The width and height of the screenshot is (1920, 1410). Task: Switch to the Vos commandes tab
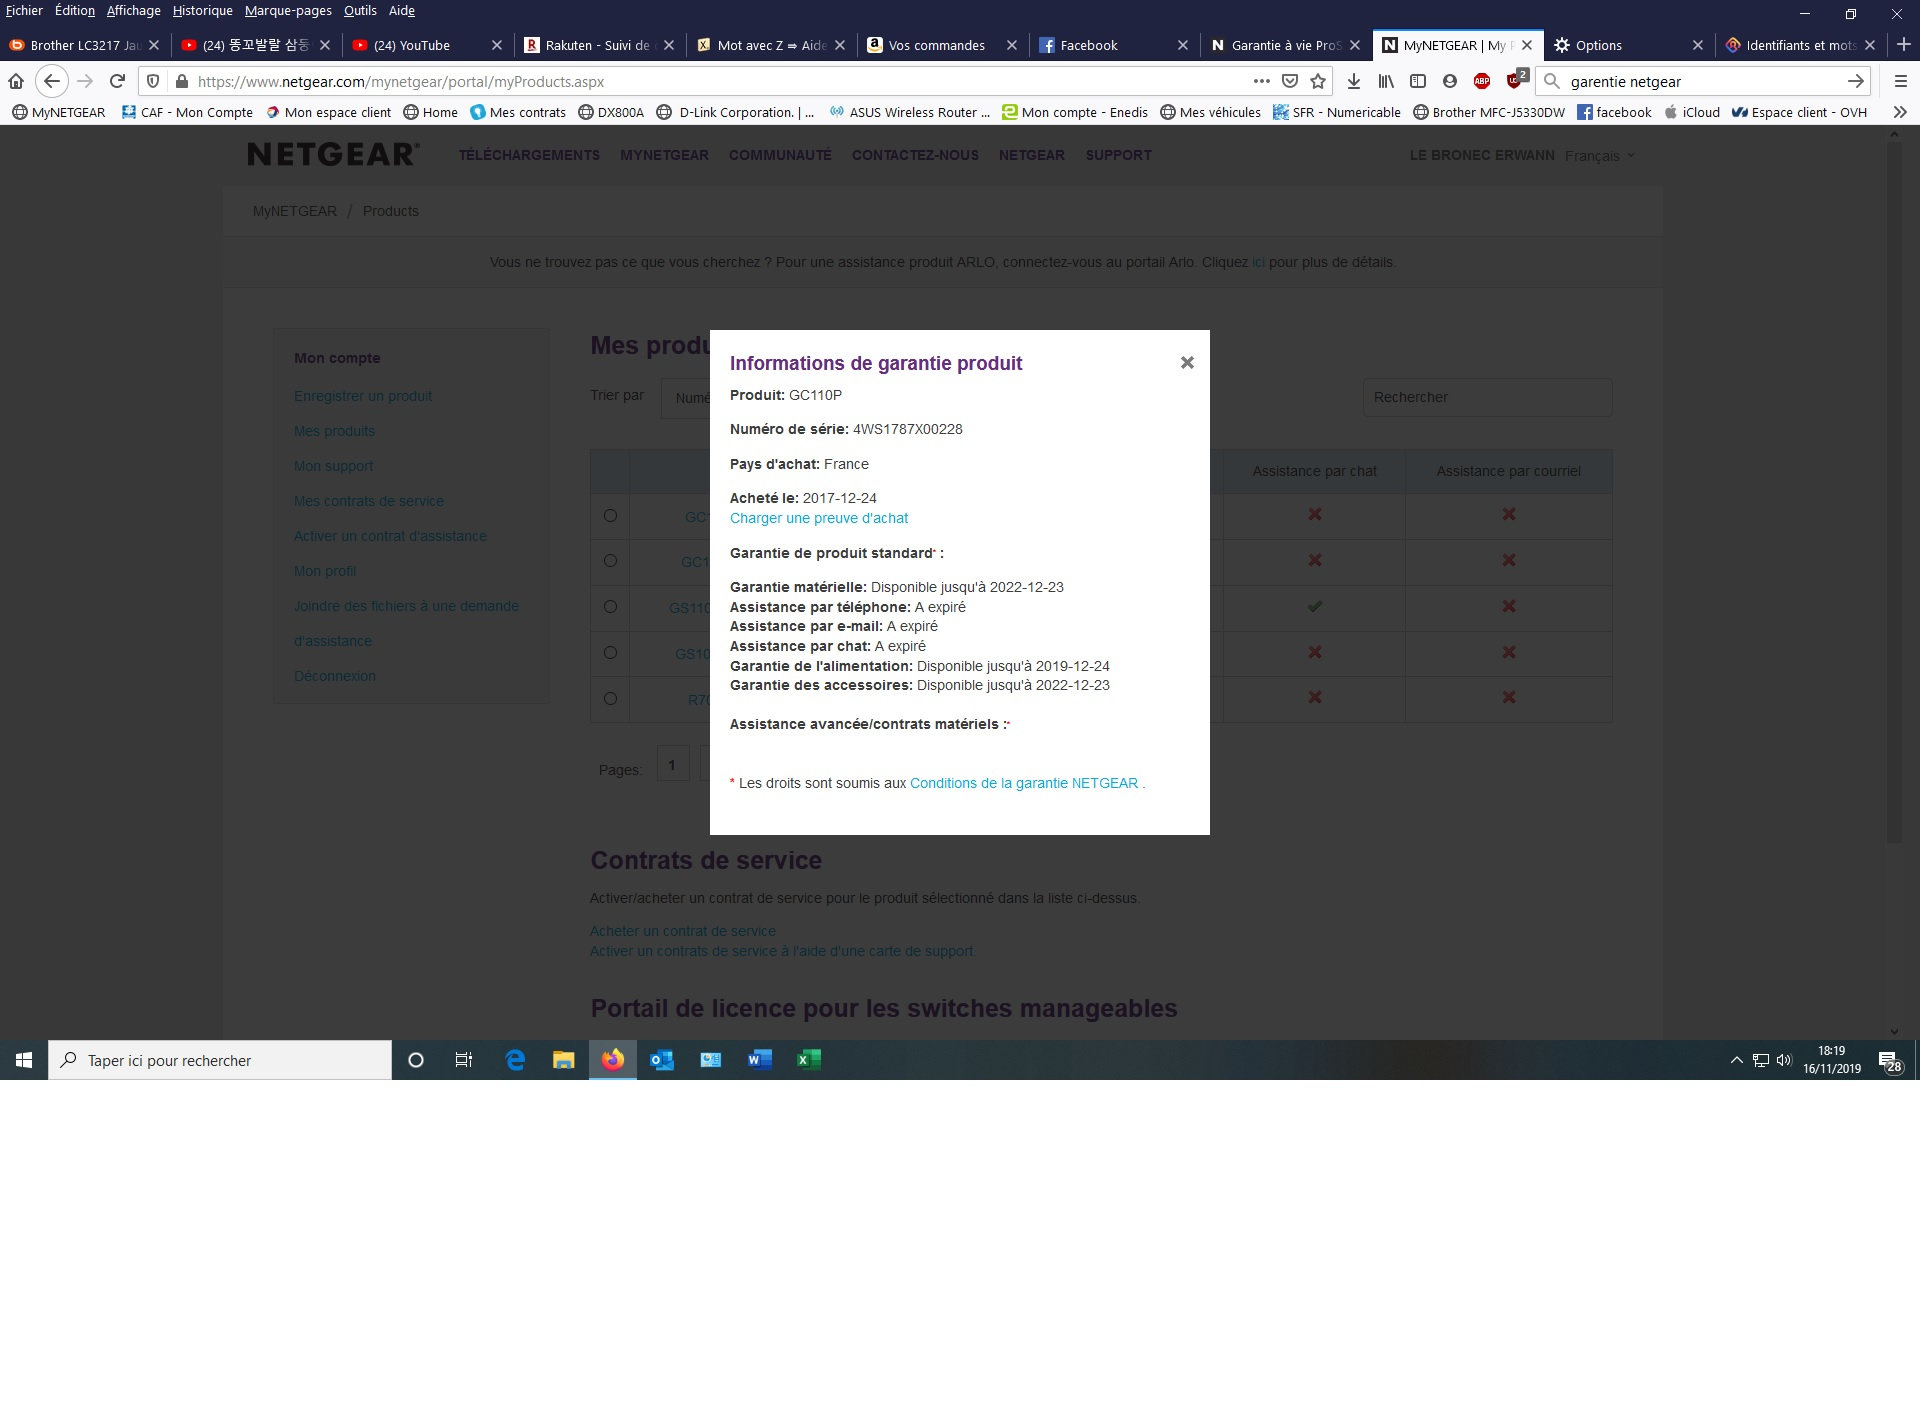936,45
